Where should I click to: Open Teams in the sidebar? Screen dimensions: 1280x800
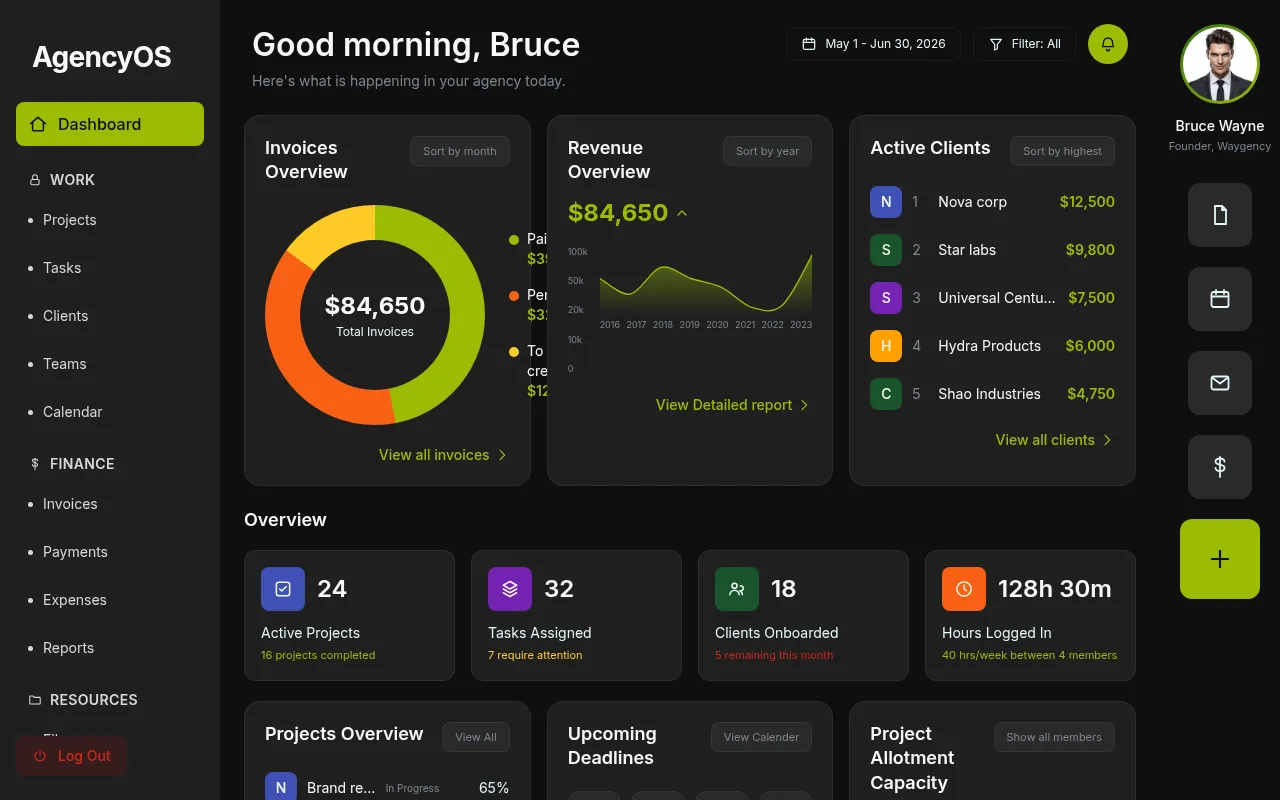coord(65,364)
